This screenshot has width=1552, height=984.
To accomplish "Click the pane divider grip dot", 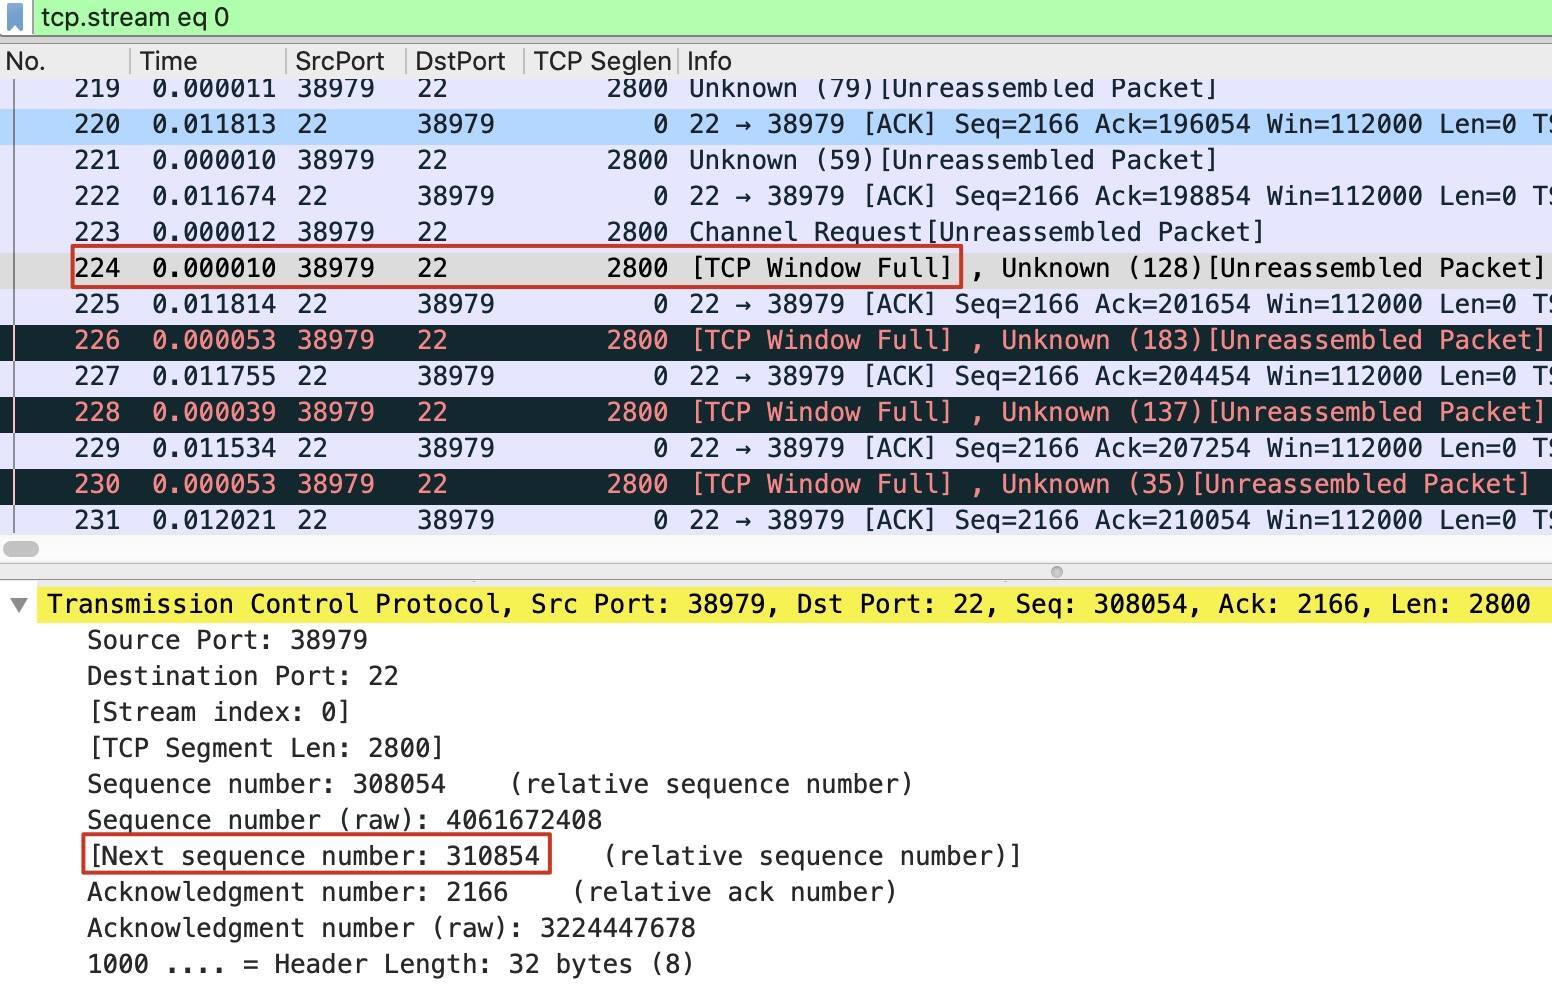I will (x=1056, y=572).
